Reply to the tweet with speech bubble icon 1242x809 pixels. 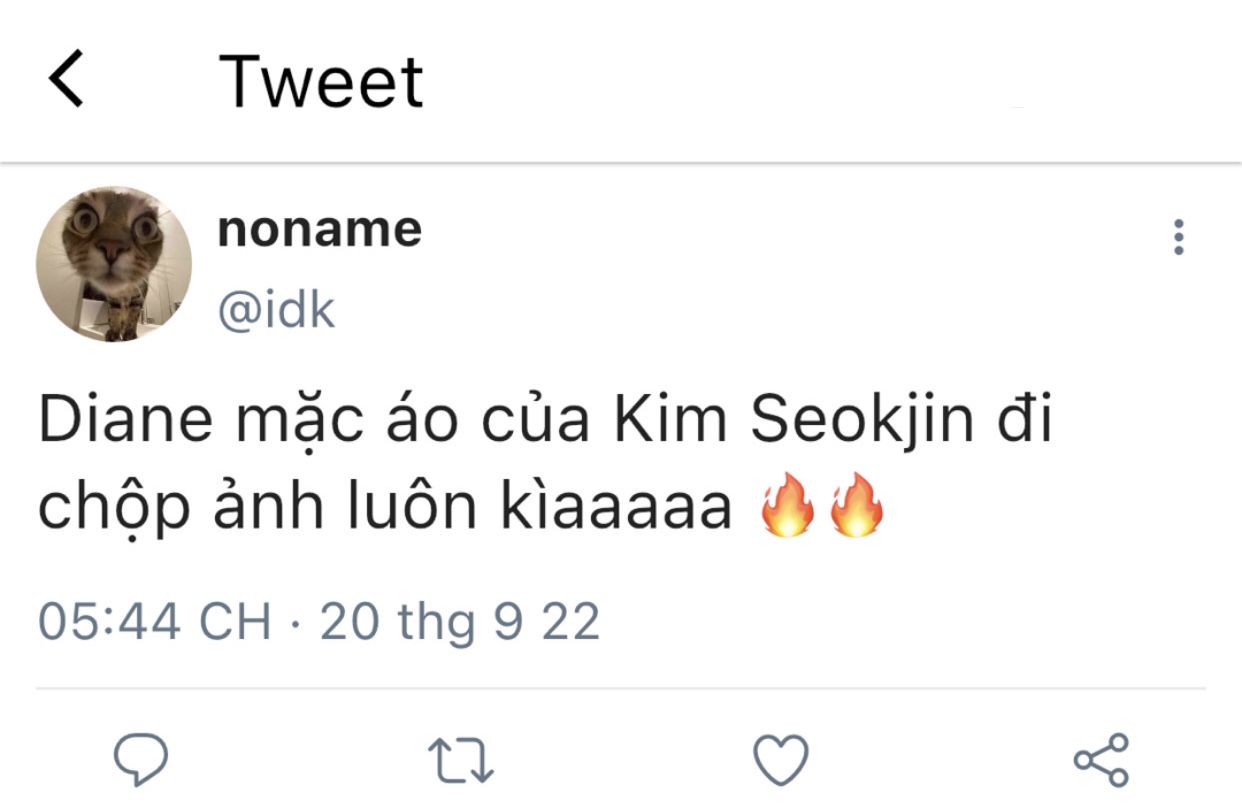click(x=139, y=761)
